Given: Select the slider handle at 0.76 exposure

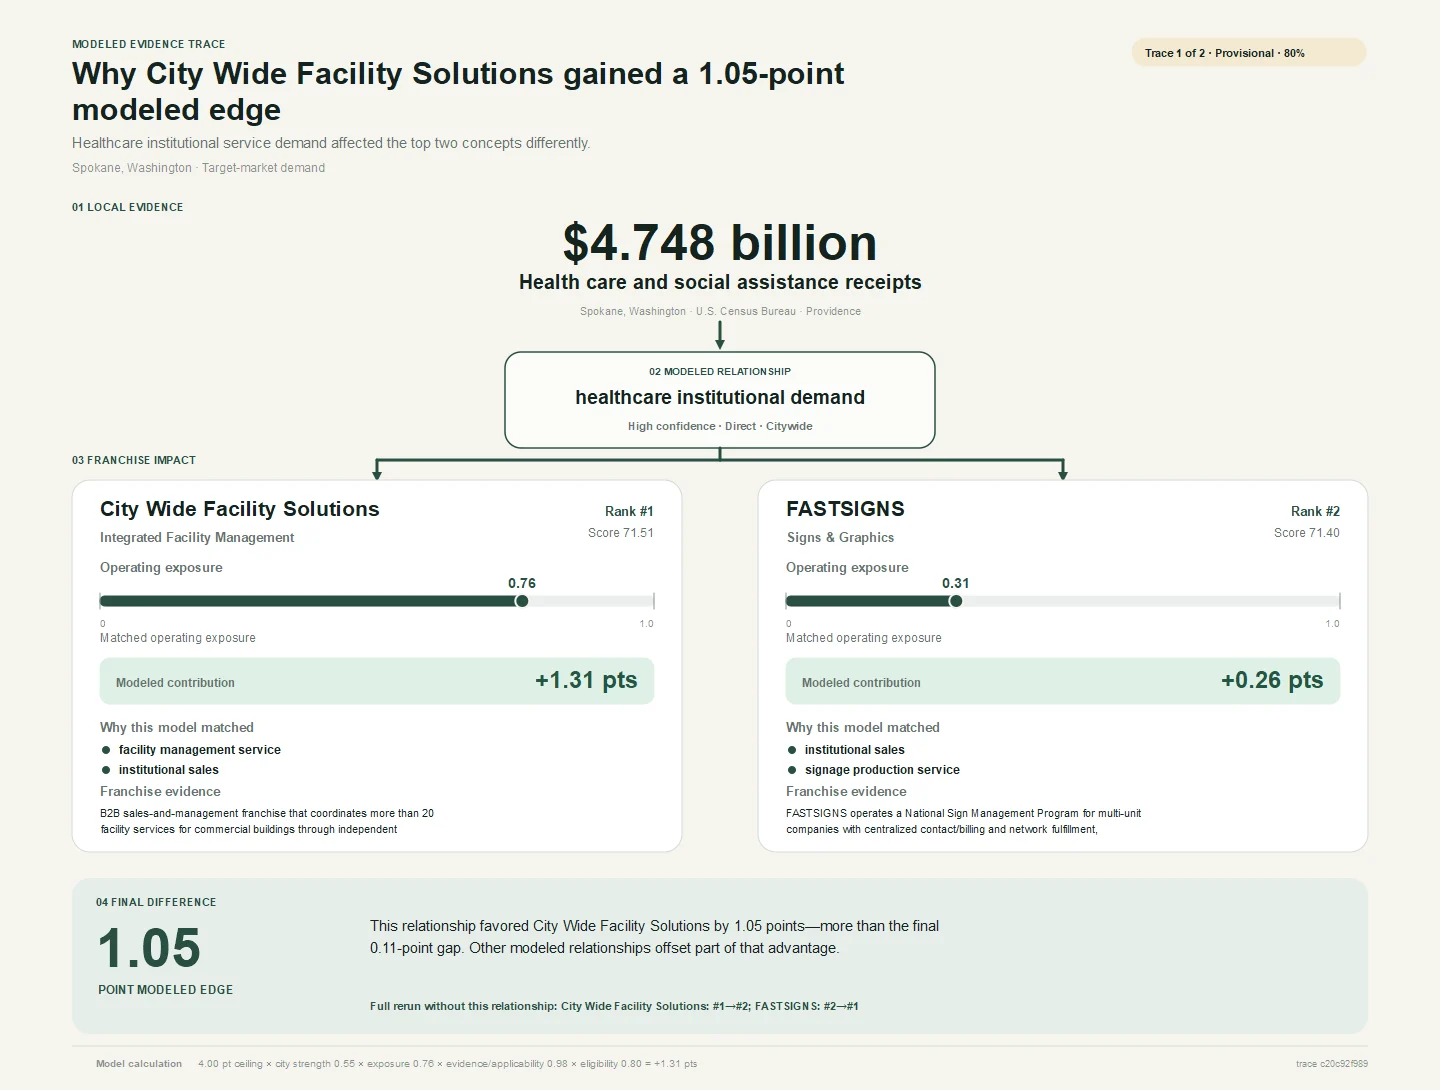Looking at the screenshot, I should 522,601.
